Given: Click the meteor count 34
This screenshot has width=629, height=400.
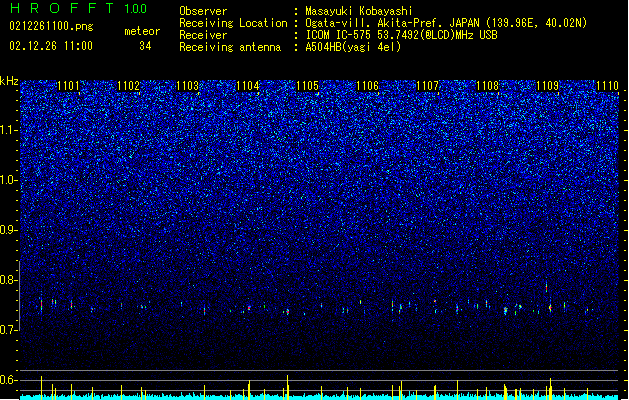Looking at the screenshot, I should click(x=145, y=46).
